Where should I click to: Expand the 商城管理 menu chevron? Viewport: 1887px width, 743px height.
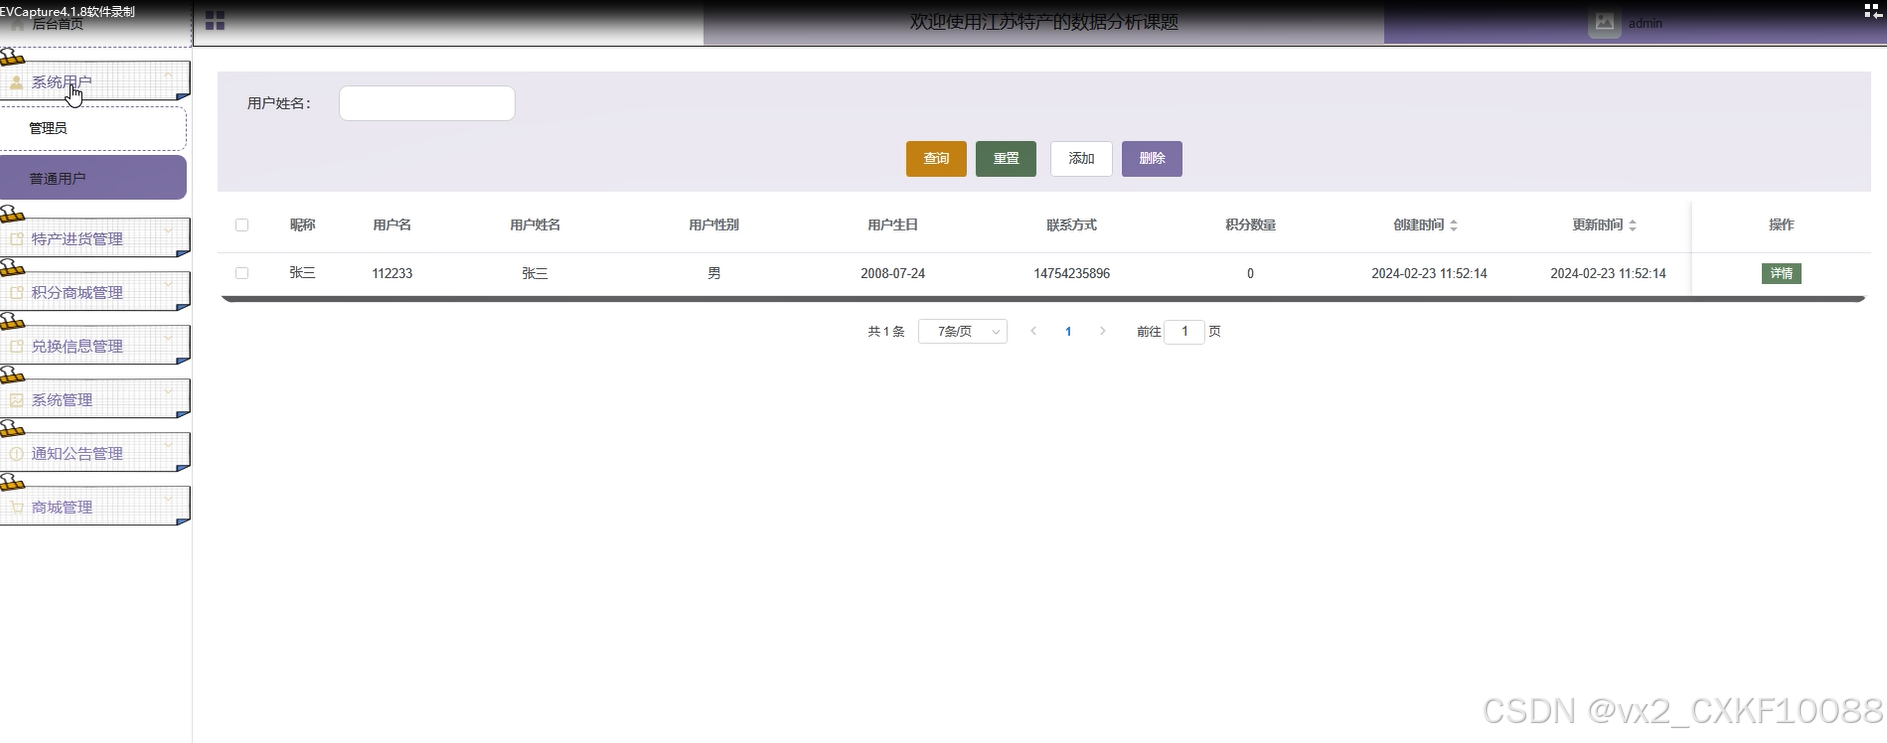(x=168, y=499)
